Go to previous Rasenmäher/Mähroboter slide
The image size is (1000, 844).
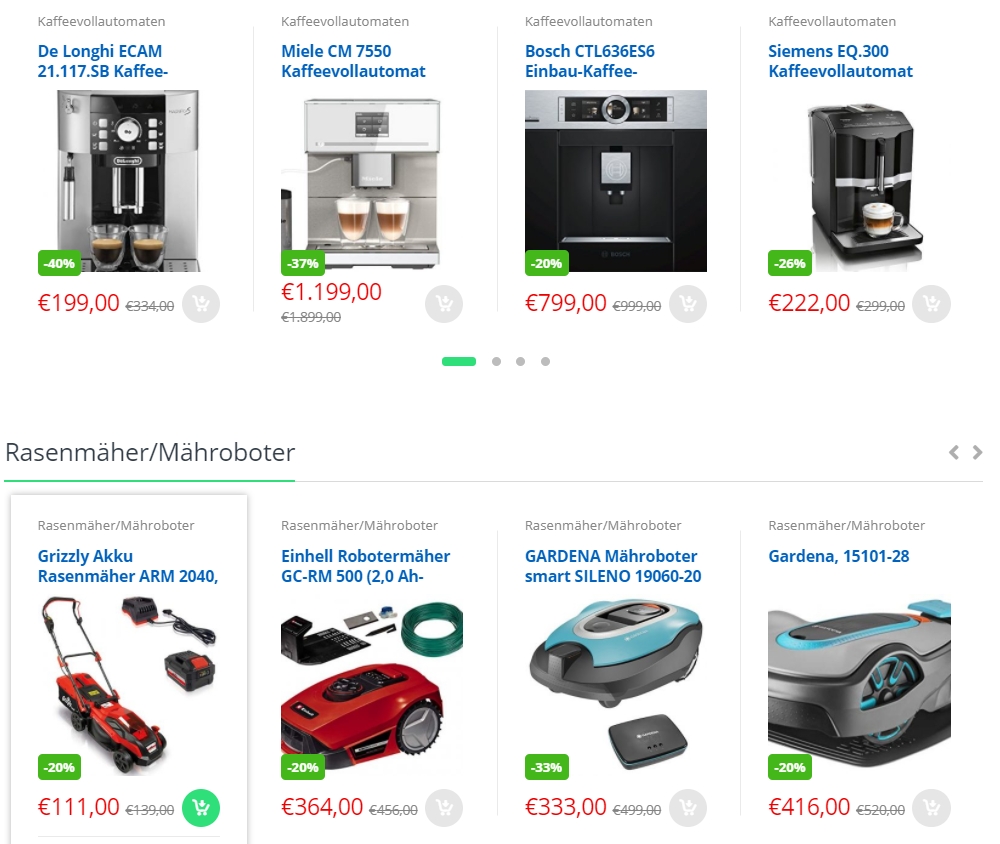953,452
